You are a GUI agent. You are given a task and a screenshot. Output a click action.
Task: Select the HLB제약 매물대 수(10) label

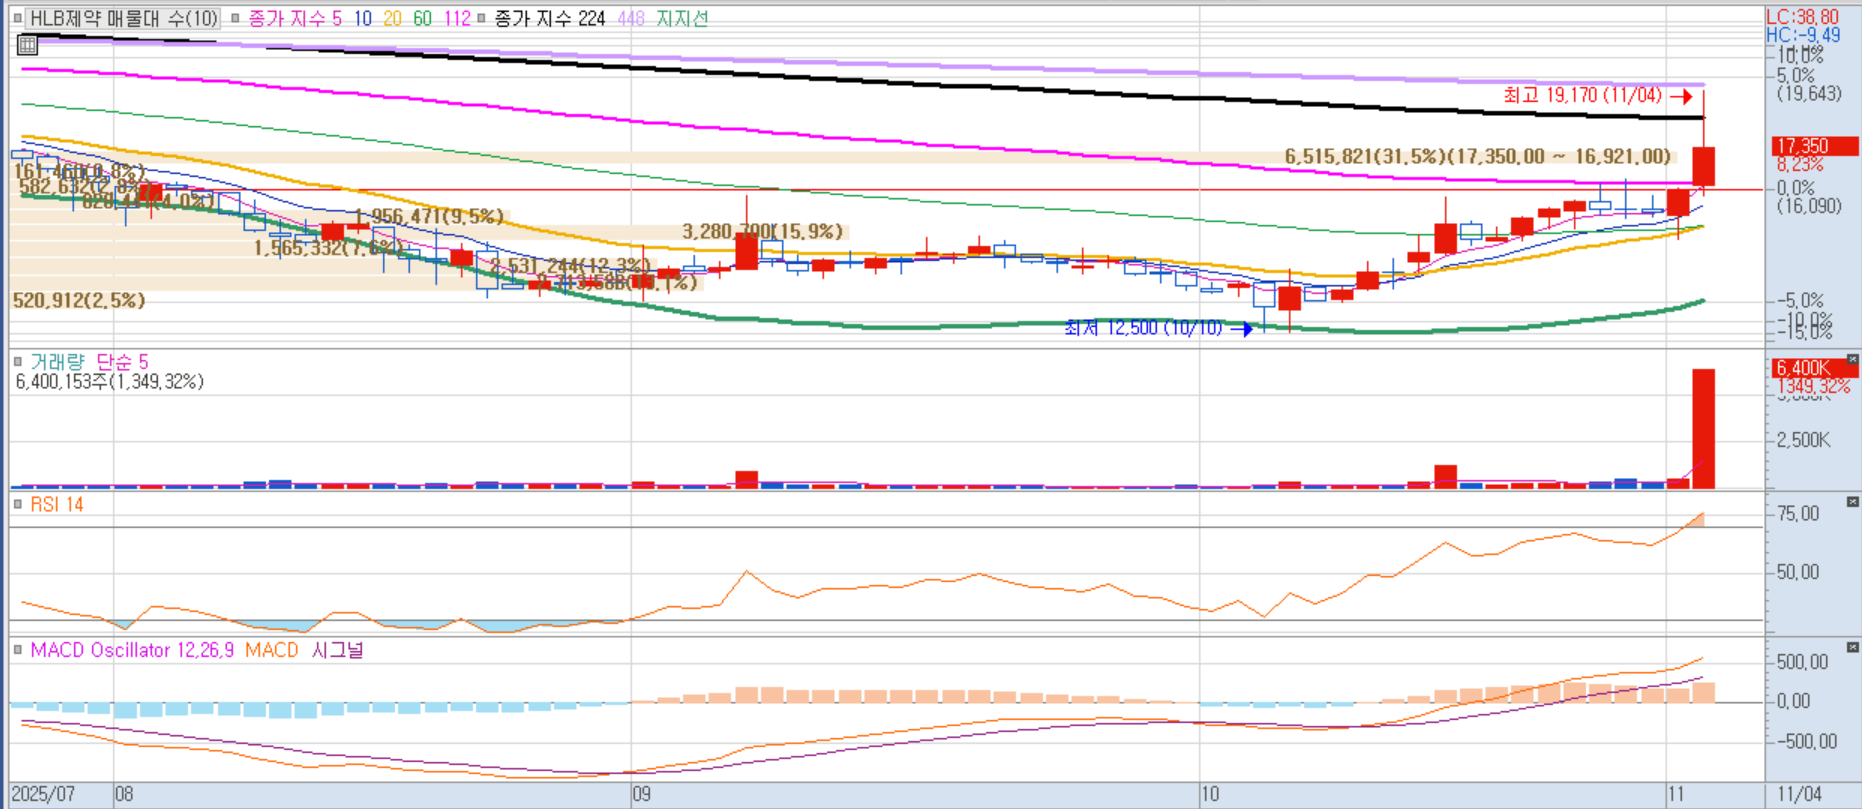click(123, 18)
